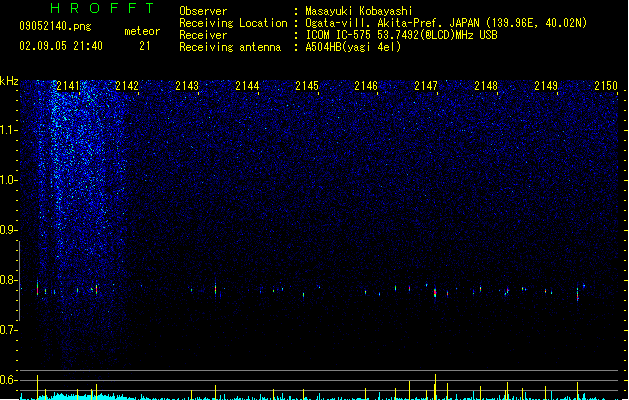
Task: Click the Receiver field label
Action: point(203,35)
